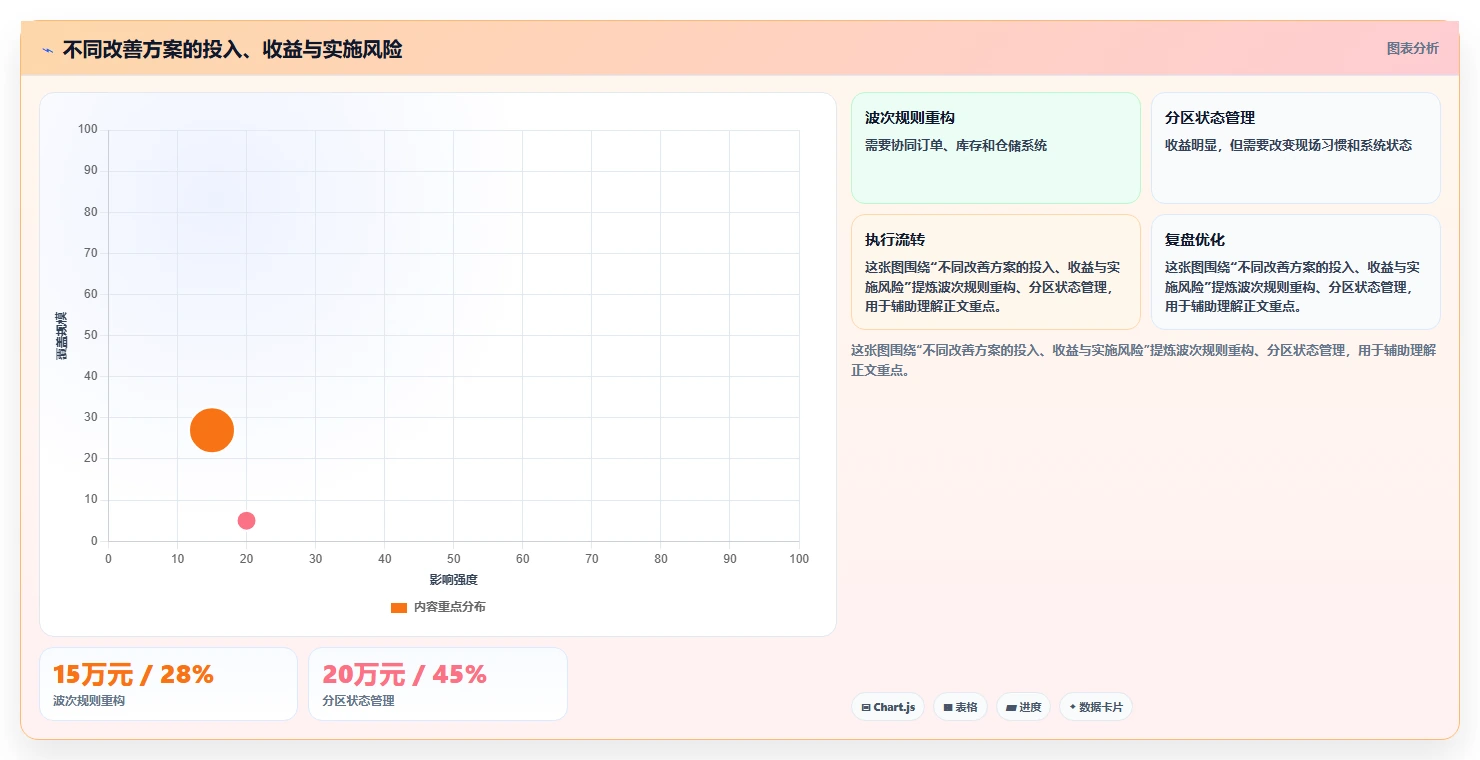
Task: Click the orange legend color box
Action: pos(399,607)
